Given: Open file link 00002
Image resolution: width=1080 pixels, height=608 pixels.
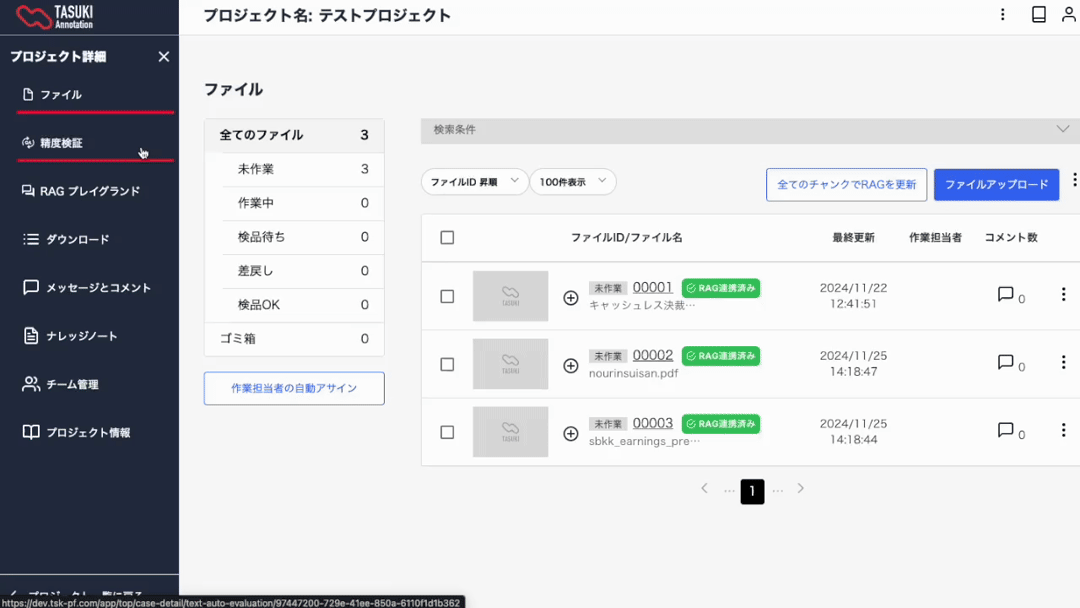Looking at the screenshot, I should pos(652,355).
